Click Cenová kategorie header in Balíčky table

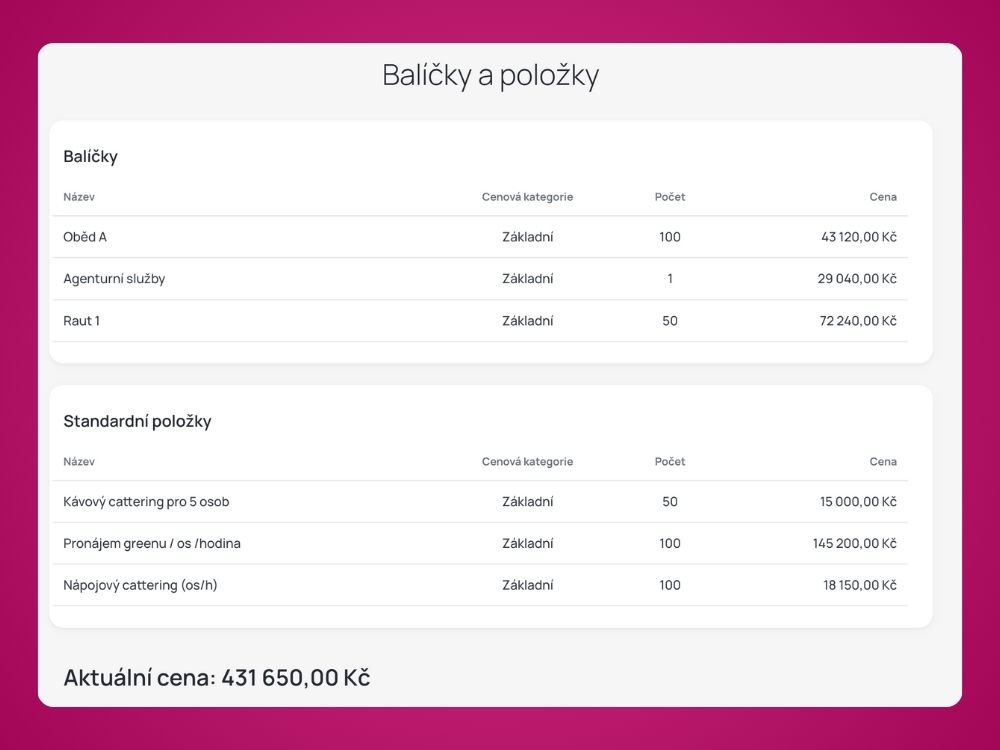[x=527, y=197]
